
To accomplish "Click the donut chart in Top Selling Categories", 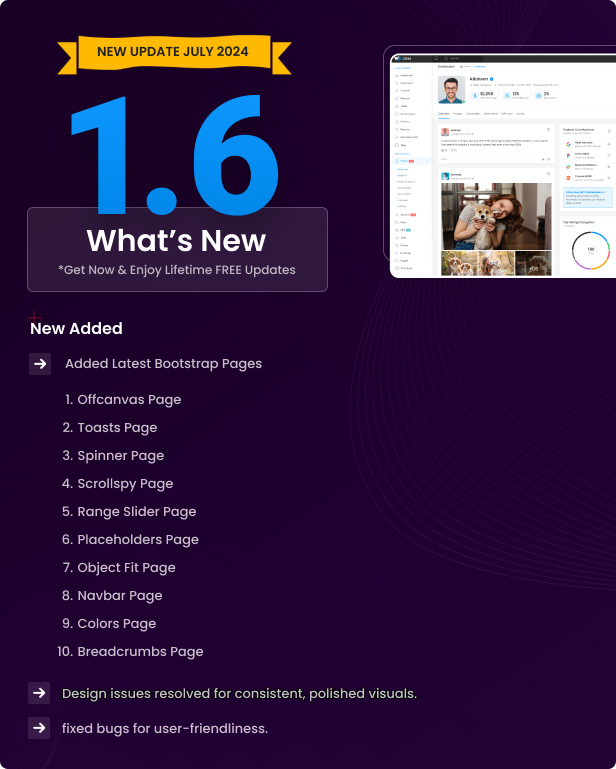I will click(590, 250).
